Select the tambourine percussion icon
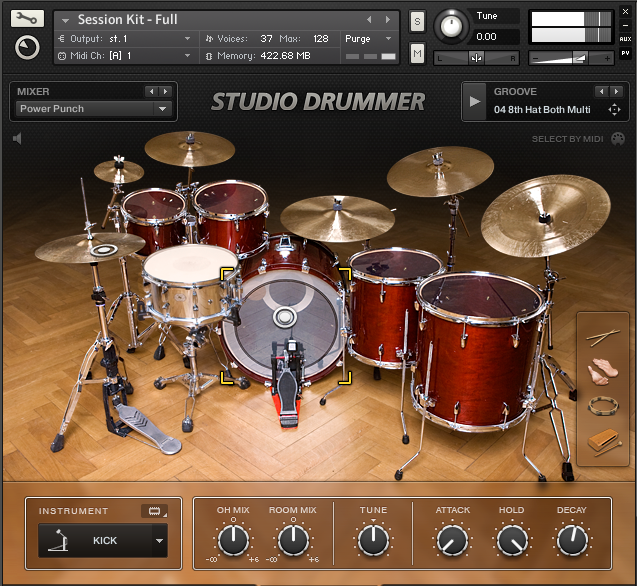The width and height of the screenshot is (637, 586). [x=603, y=406]
